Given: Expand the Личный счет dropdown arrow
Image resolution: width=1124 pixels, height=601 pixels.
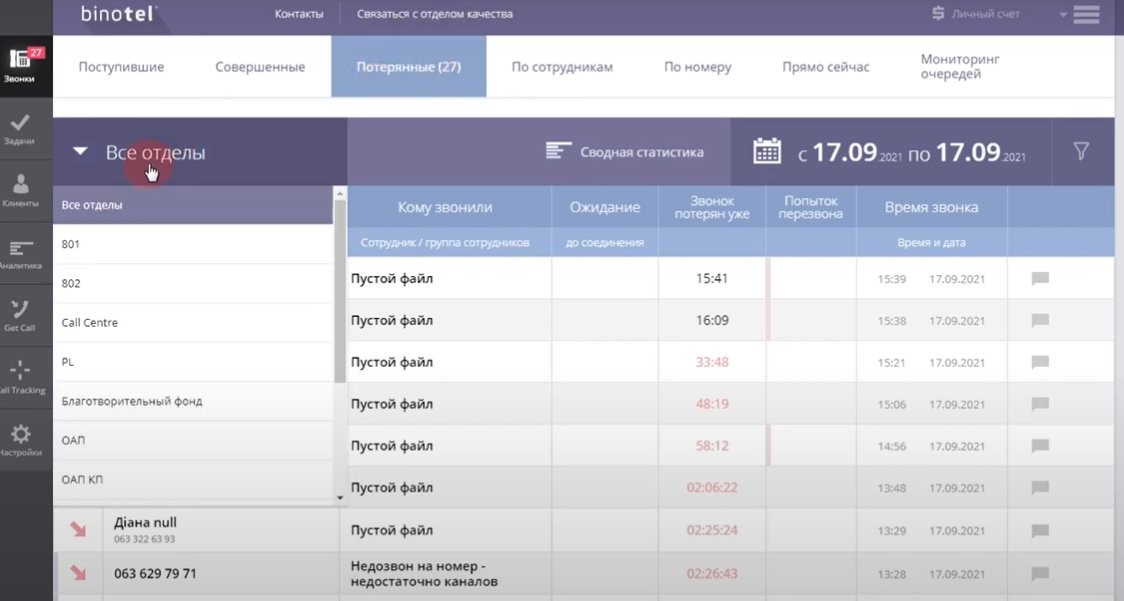Looking at the screenshot, I should point(1063,15).
